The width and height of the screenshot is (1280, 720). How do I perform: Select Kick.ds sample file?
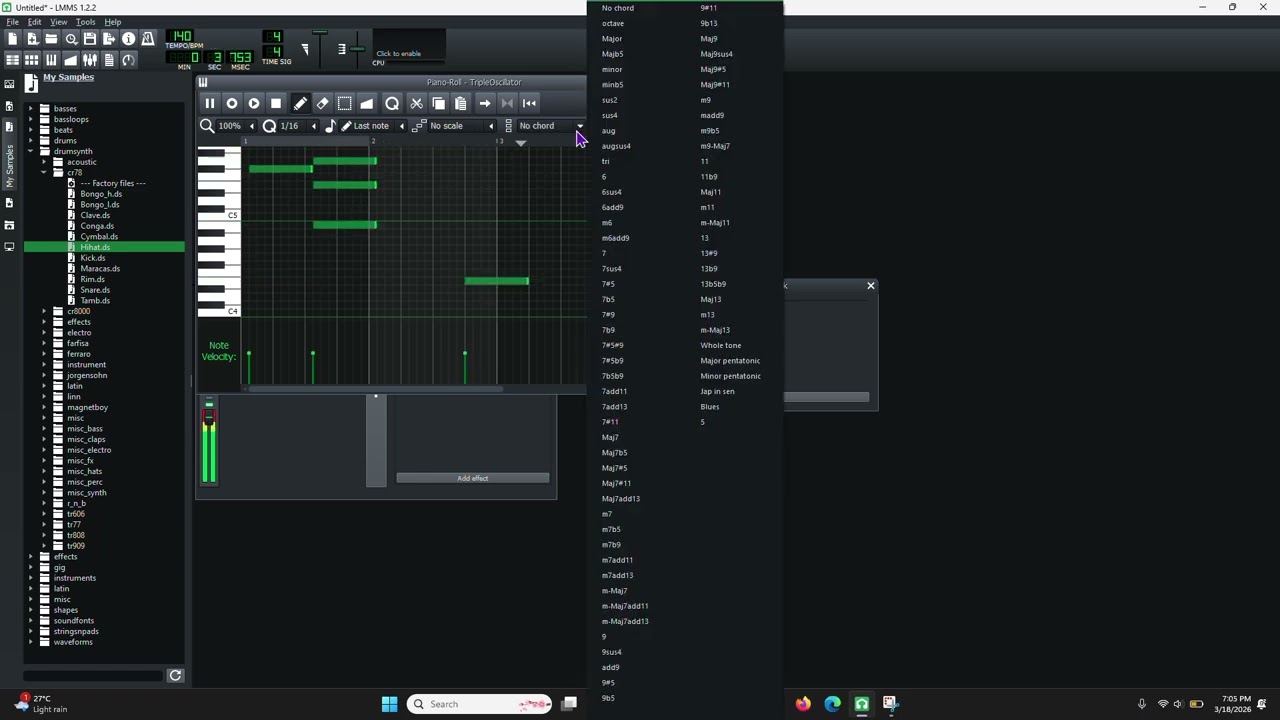[93, 258]
